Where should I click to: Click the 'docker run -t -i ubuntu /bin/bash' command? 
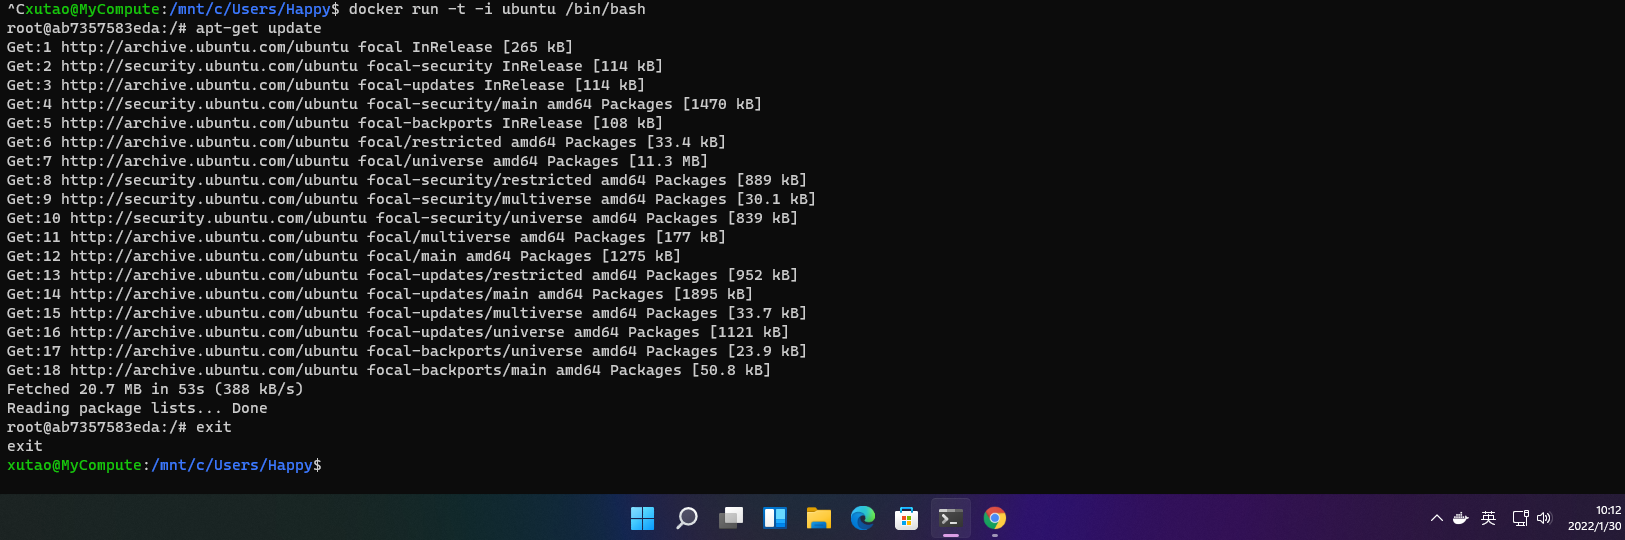[x=497, y=9]
